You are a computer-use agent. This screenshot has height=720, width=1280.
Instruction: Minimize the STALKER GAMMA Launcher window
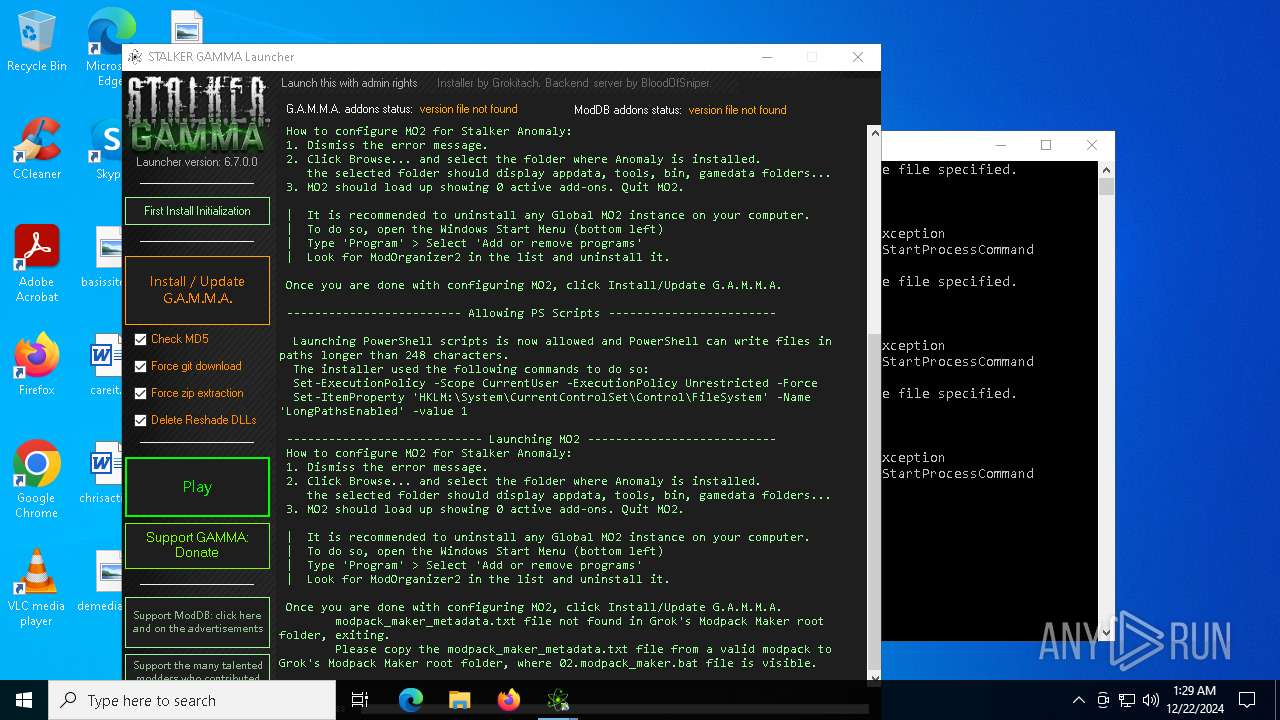[766, 57]
